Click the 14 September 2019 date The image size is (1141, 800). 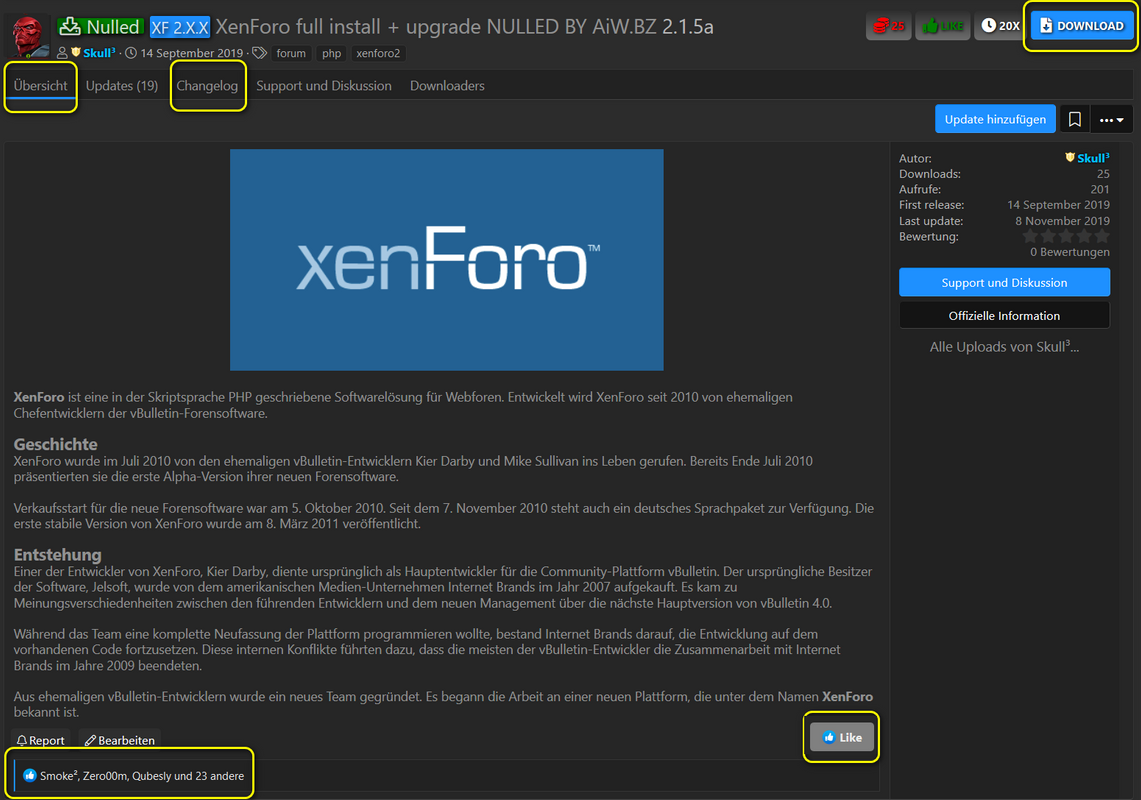[x=191, y=53]
